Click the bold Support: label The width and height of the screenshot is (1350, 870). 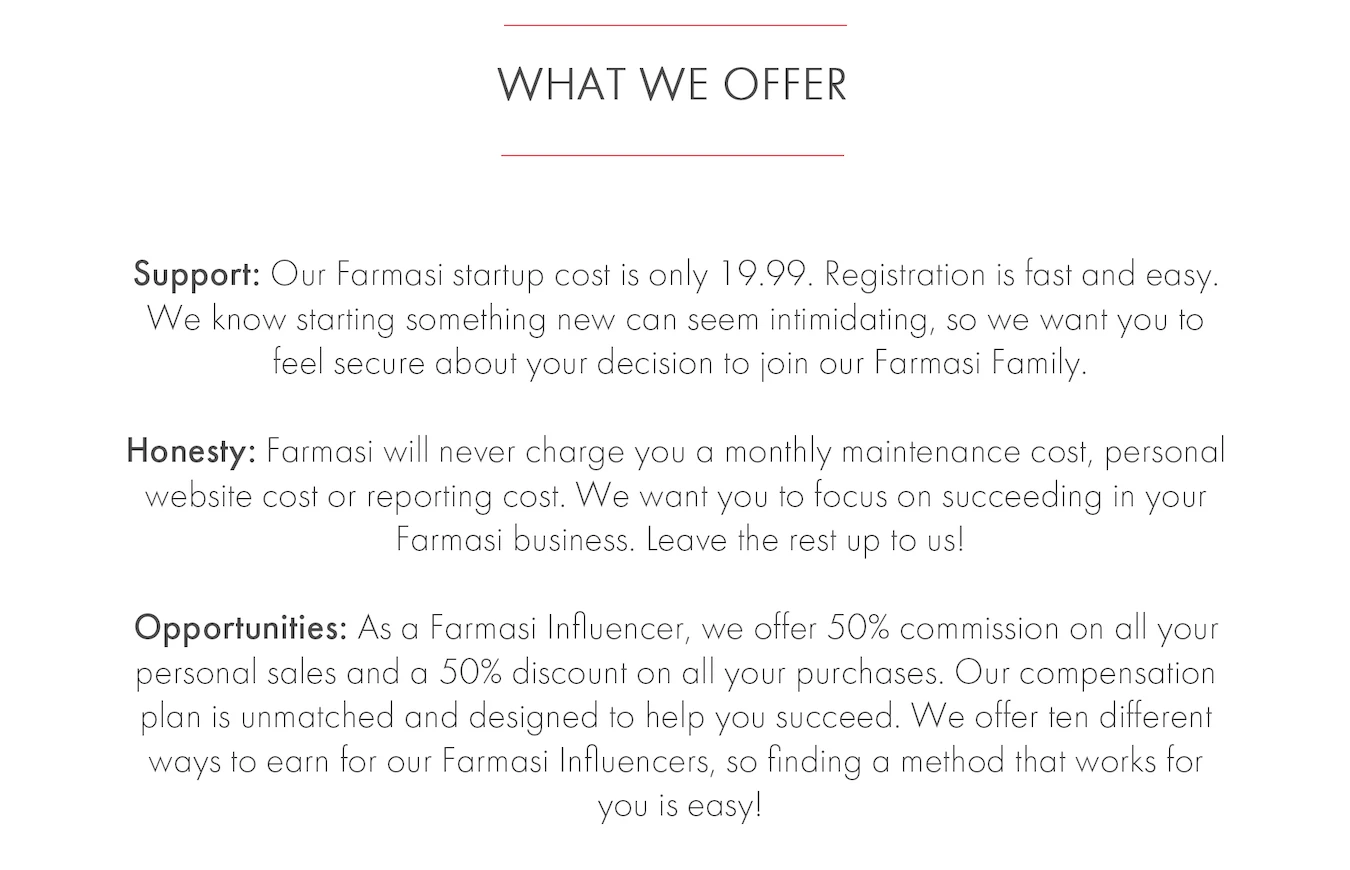point(197,274)
